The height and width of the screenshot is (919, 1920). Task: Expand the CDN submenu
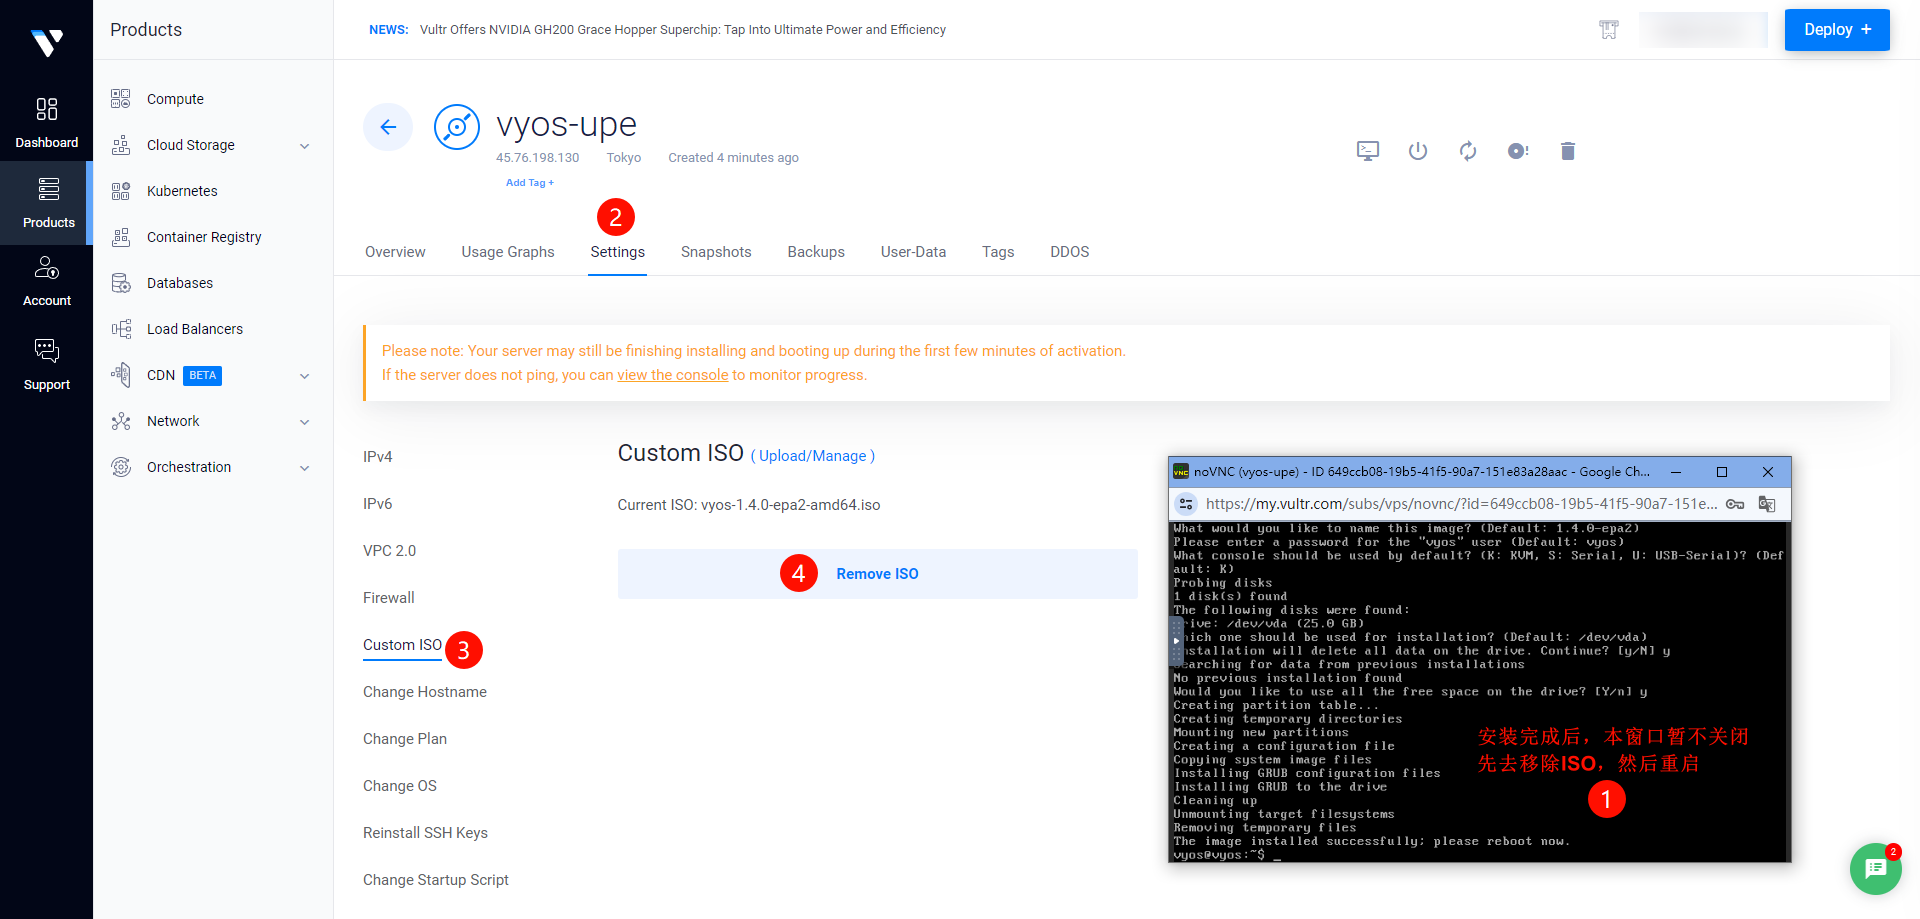tap(305, 376)
